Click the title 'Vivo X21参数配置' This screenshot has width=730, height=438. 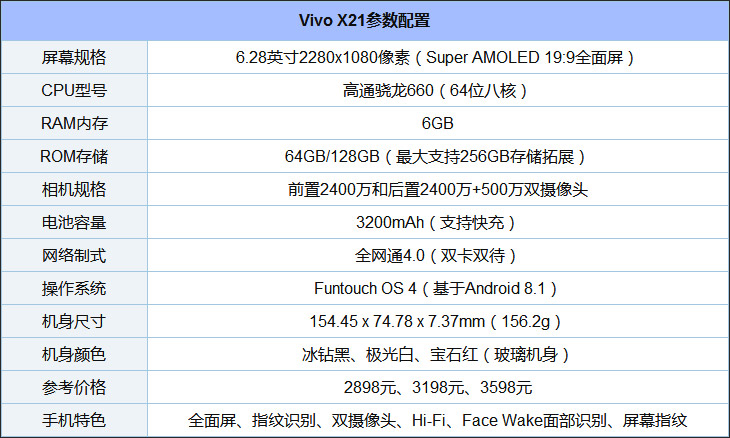coord(364,20)
